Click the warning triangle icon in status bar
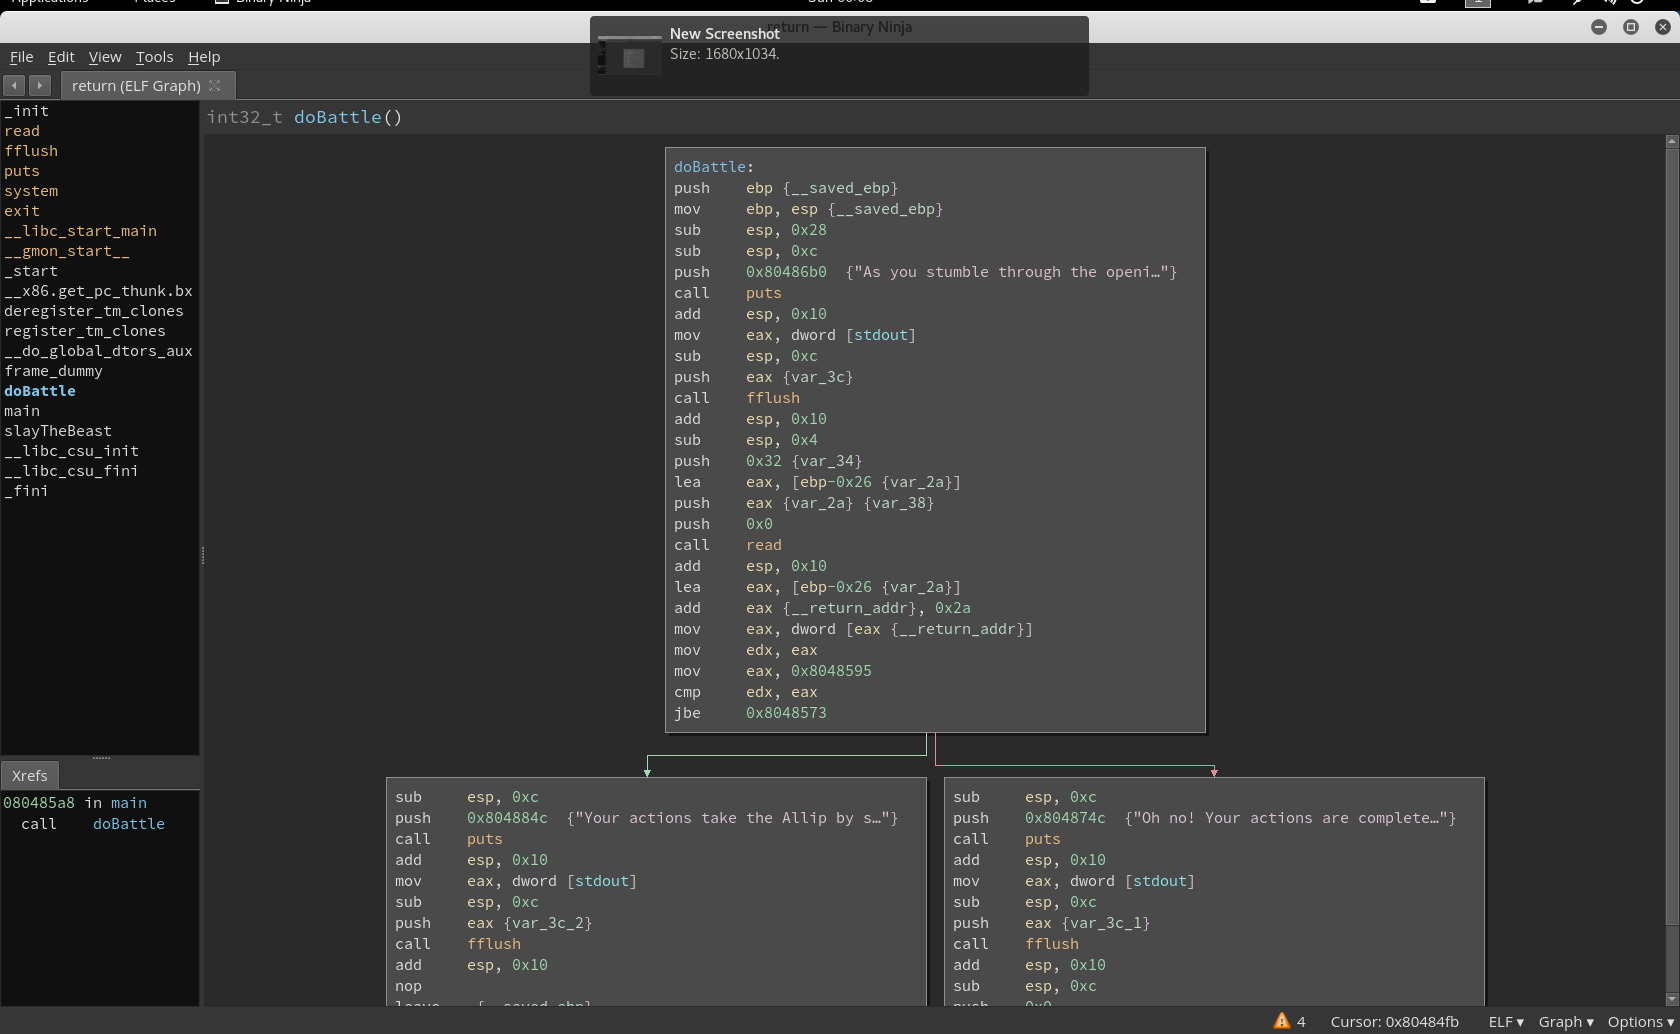This screenshot has width=1680, height=1034. pos(1281,1021)
